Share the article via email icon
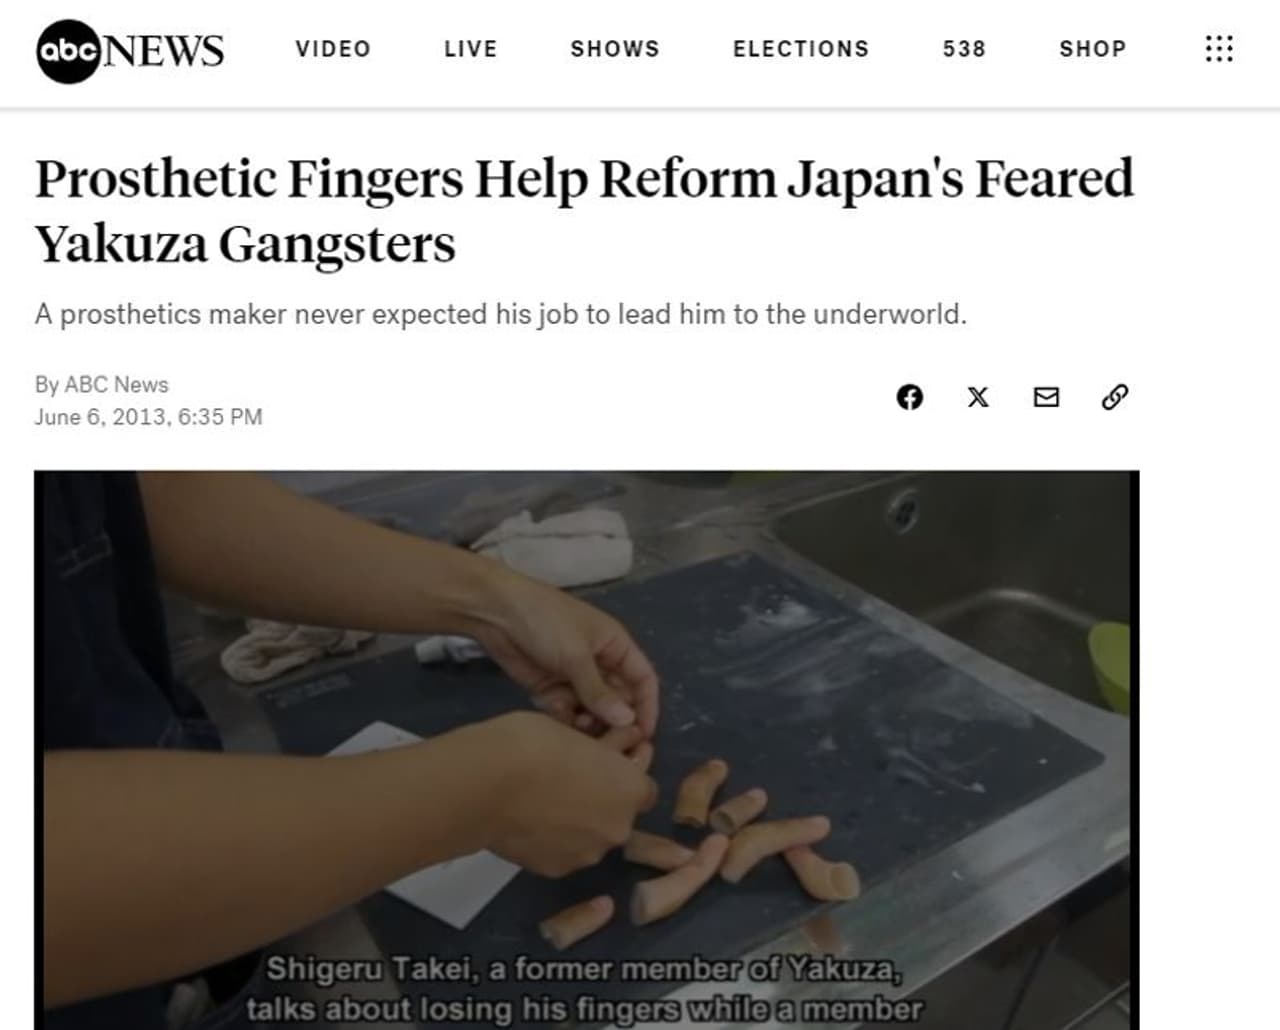This screenshot has width=1280, height=1030. pyautogui.click(x=1046, y=397)
